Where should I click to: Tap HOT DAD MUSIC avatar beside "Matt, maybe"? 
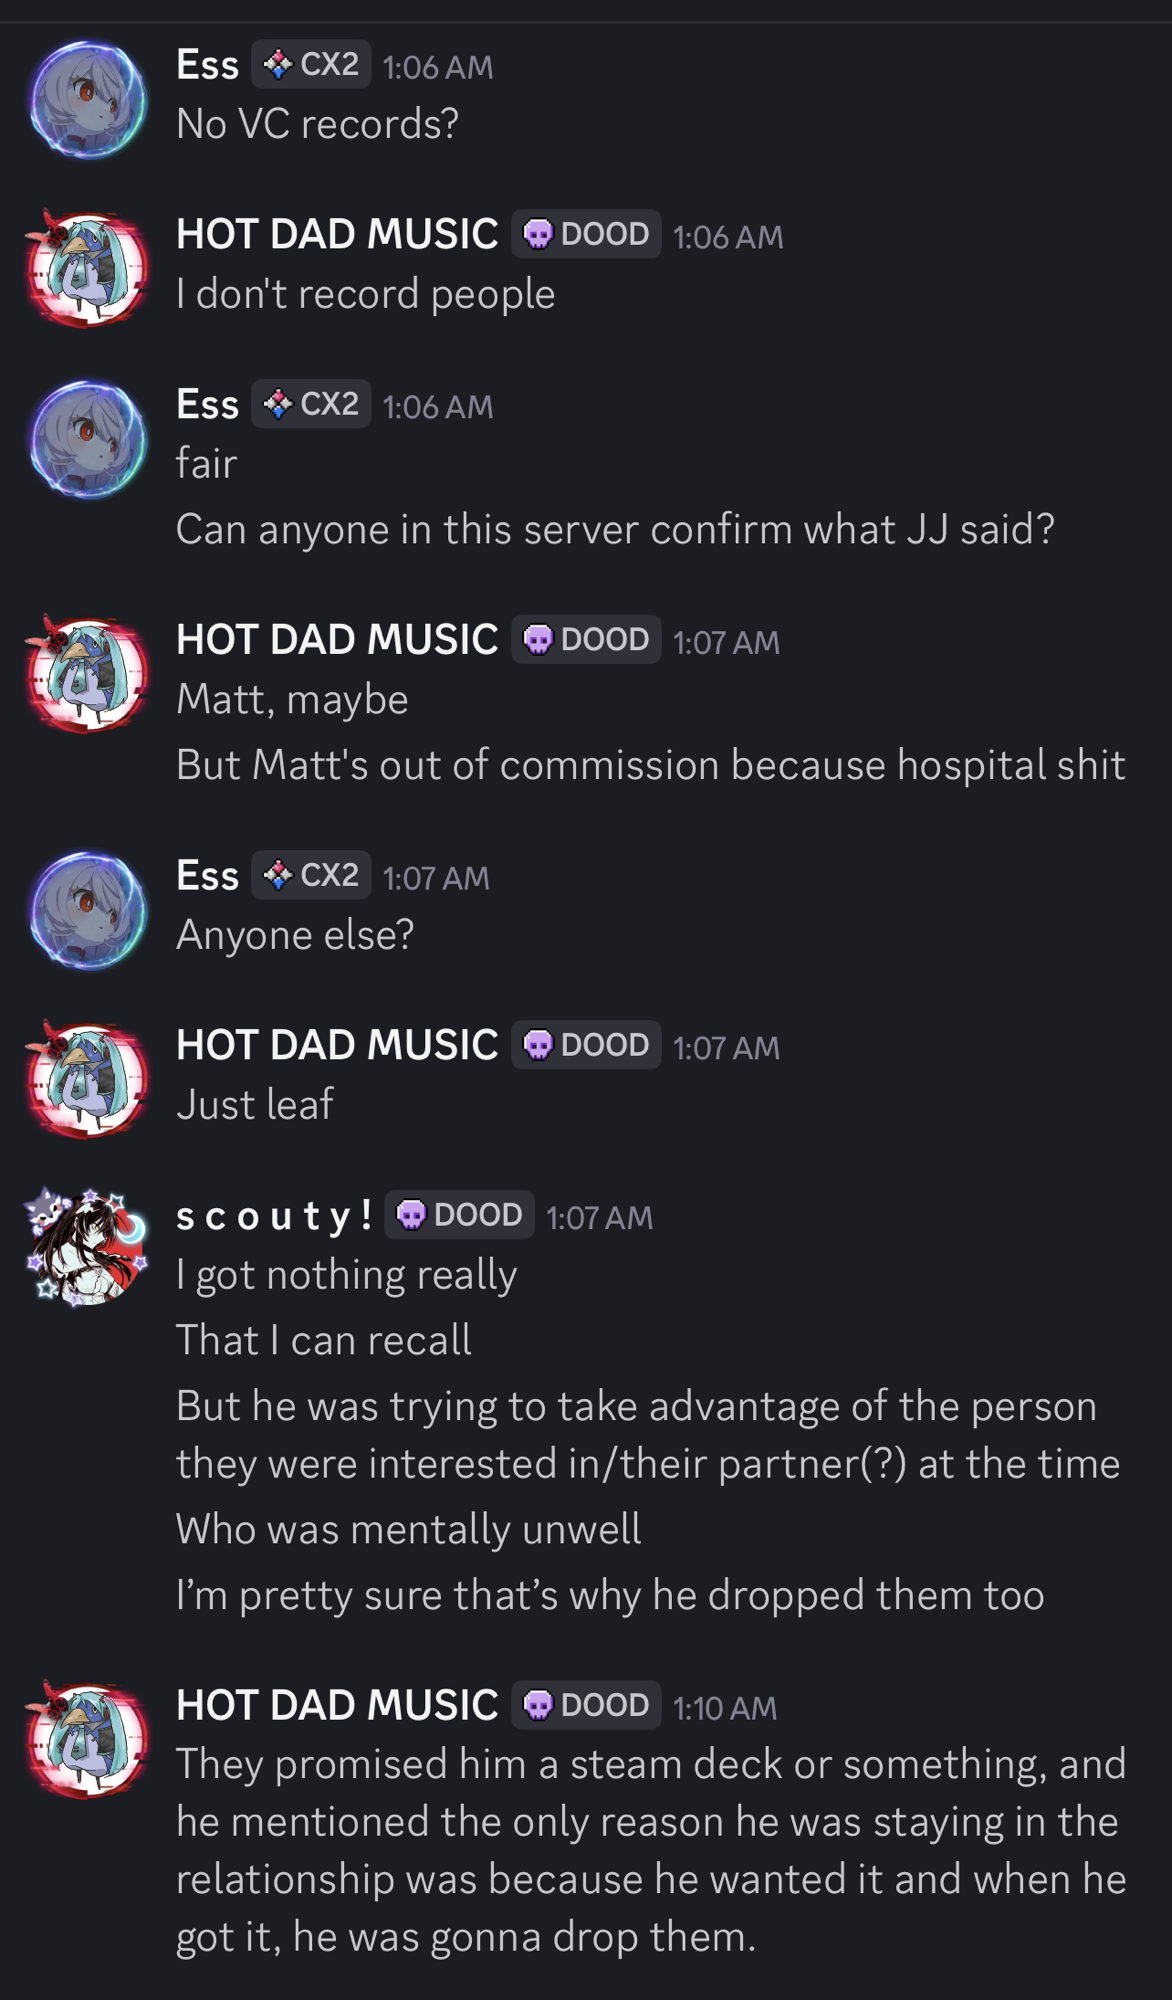pyautogui.click(x=88, y=674)
